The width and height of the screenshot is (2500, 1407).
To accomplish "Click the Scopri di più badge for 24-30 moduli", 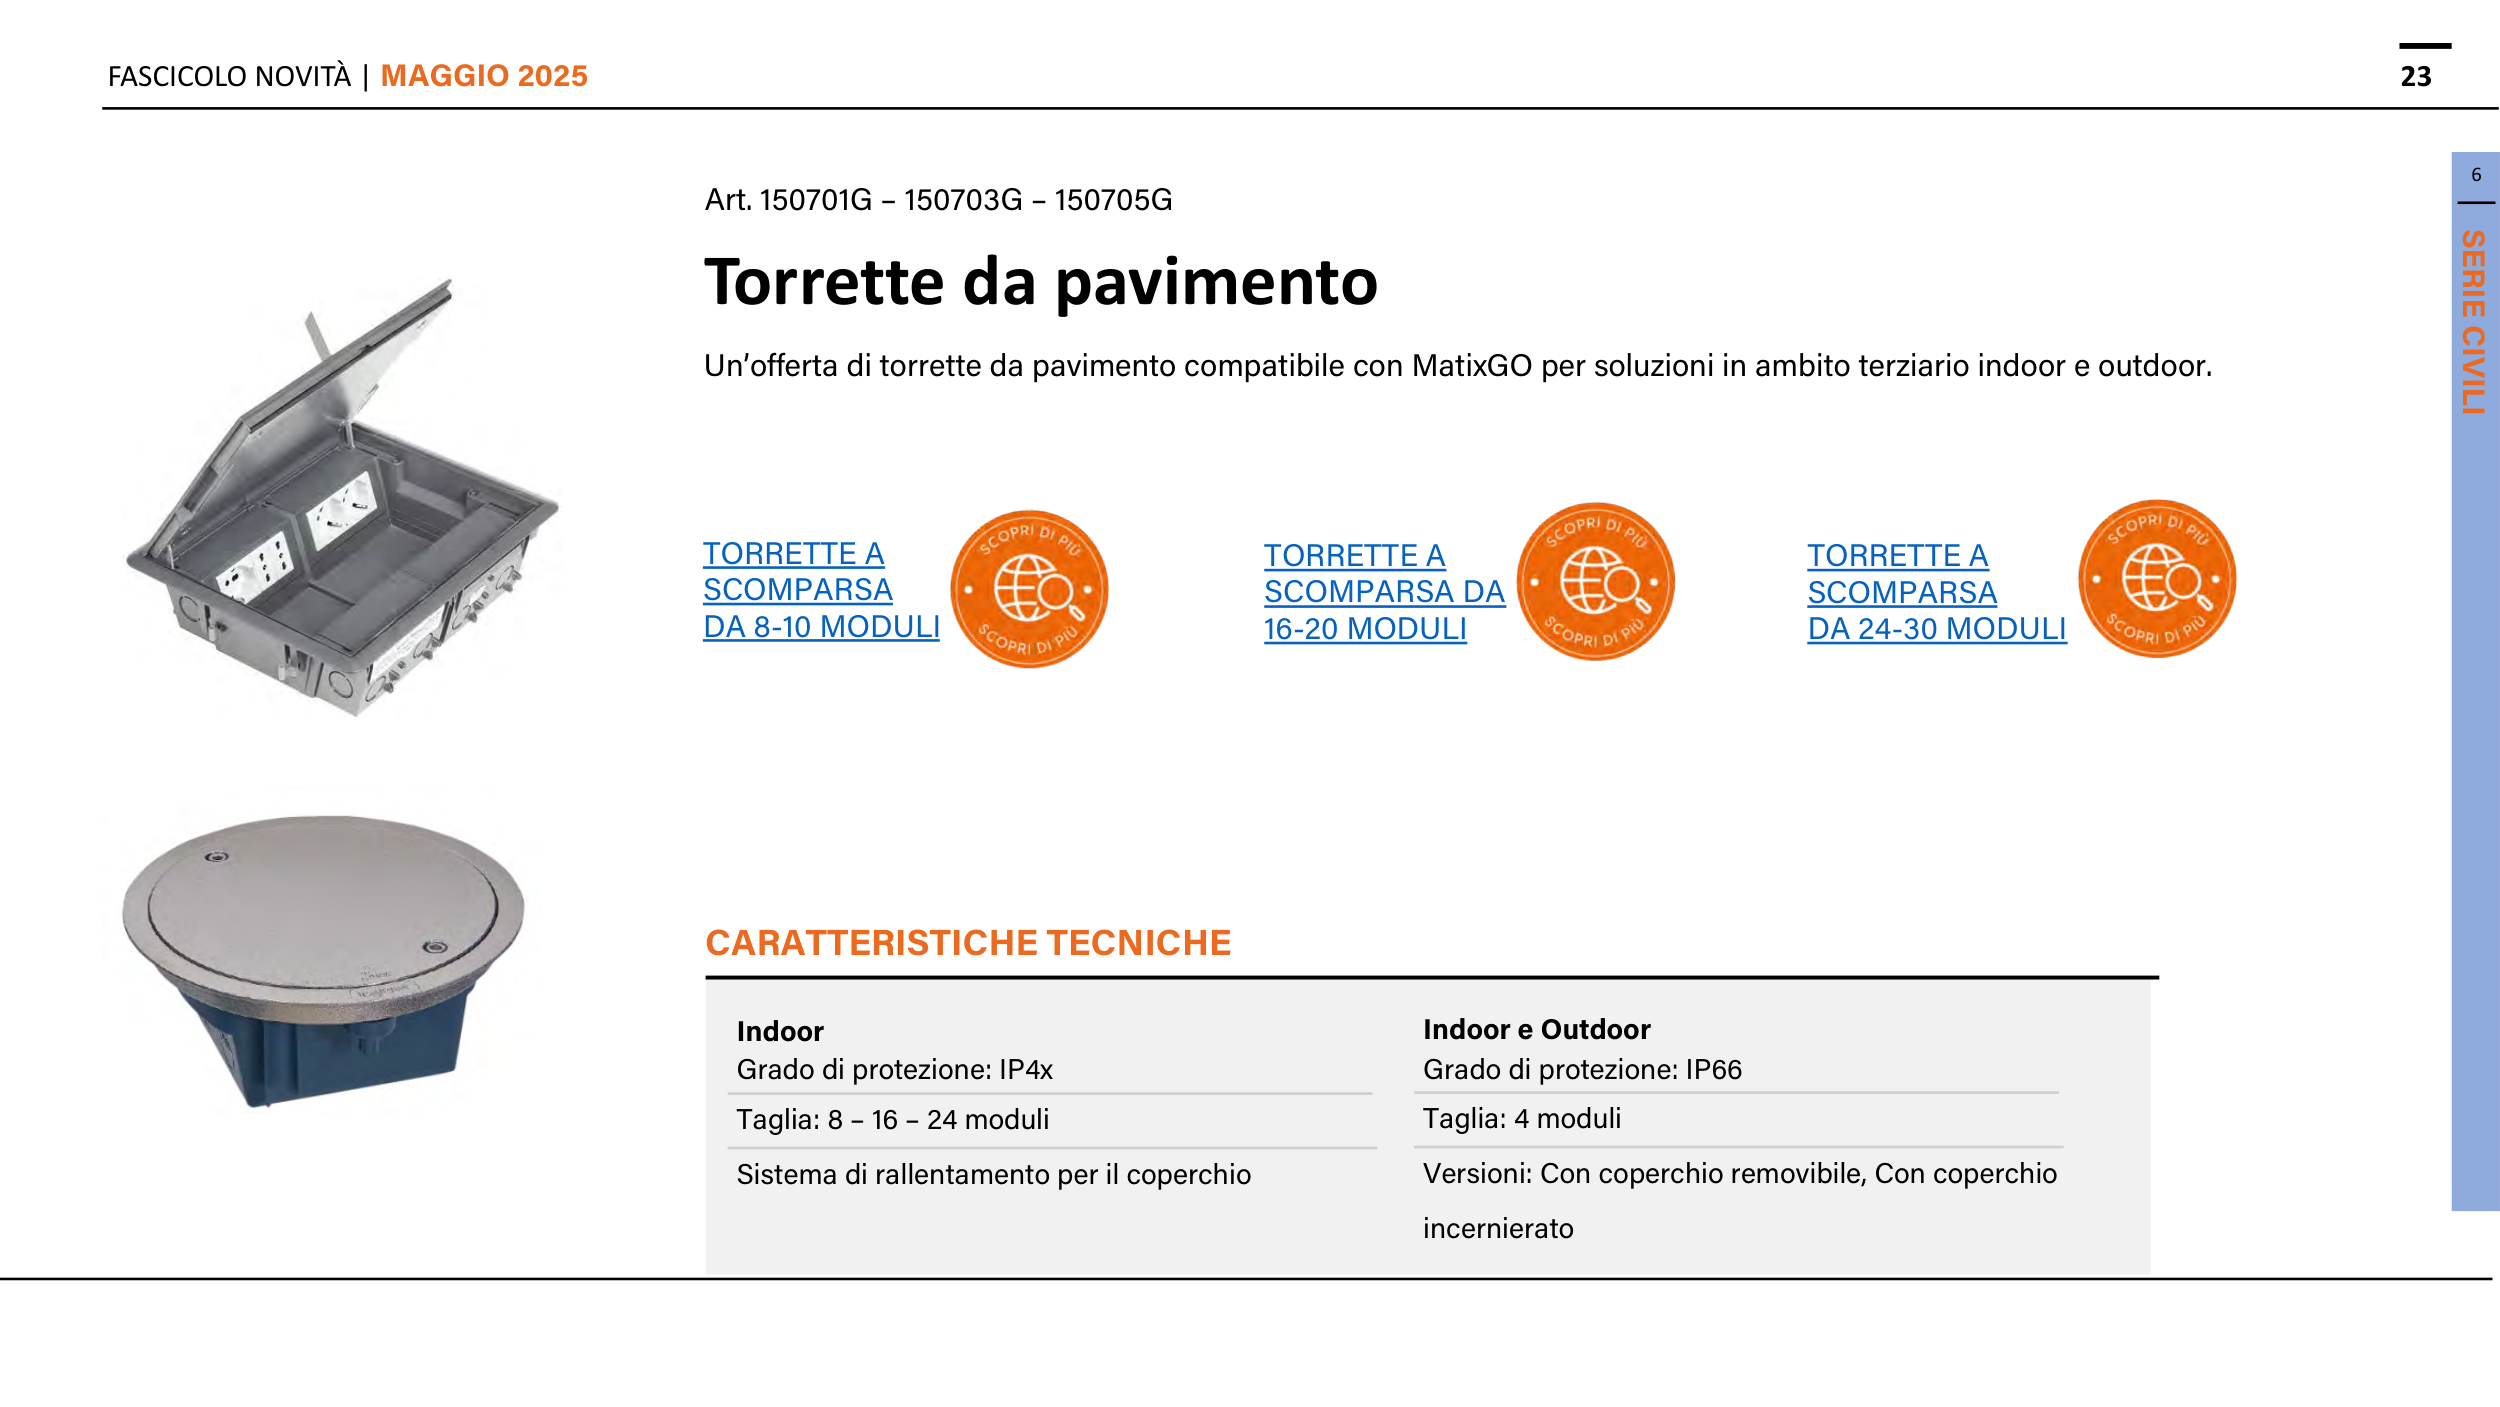I will click(2157, 579).
